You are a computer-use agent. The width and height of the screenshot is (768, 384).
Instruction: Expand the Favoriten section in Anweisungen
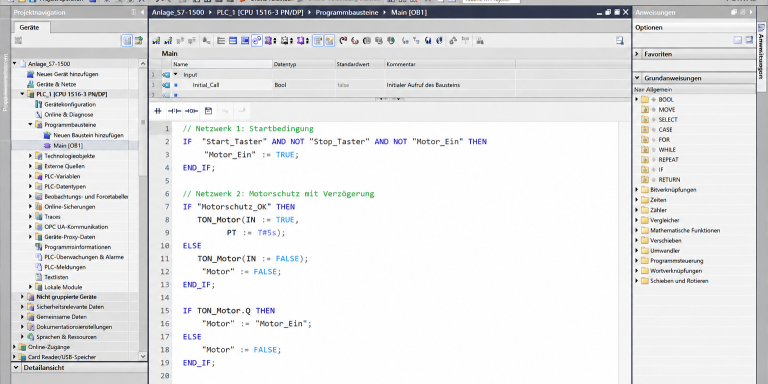tap(637, 54)
